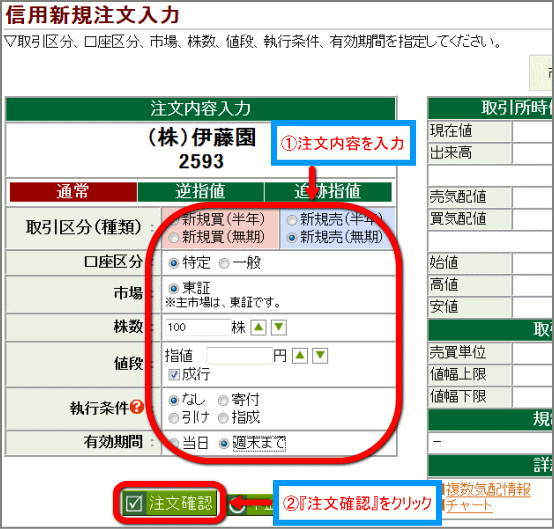The image size is (554, 529).
Task: Click the 安値 label
Action: pos(444,307)
